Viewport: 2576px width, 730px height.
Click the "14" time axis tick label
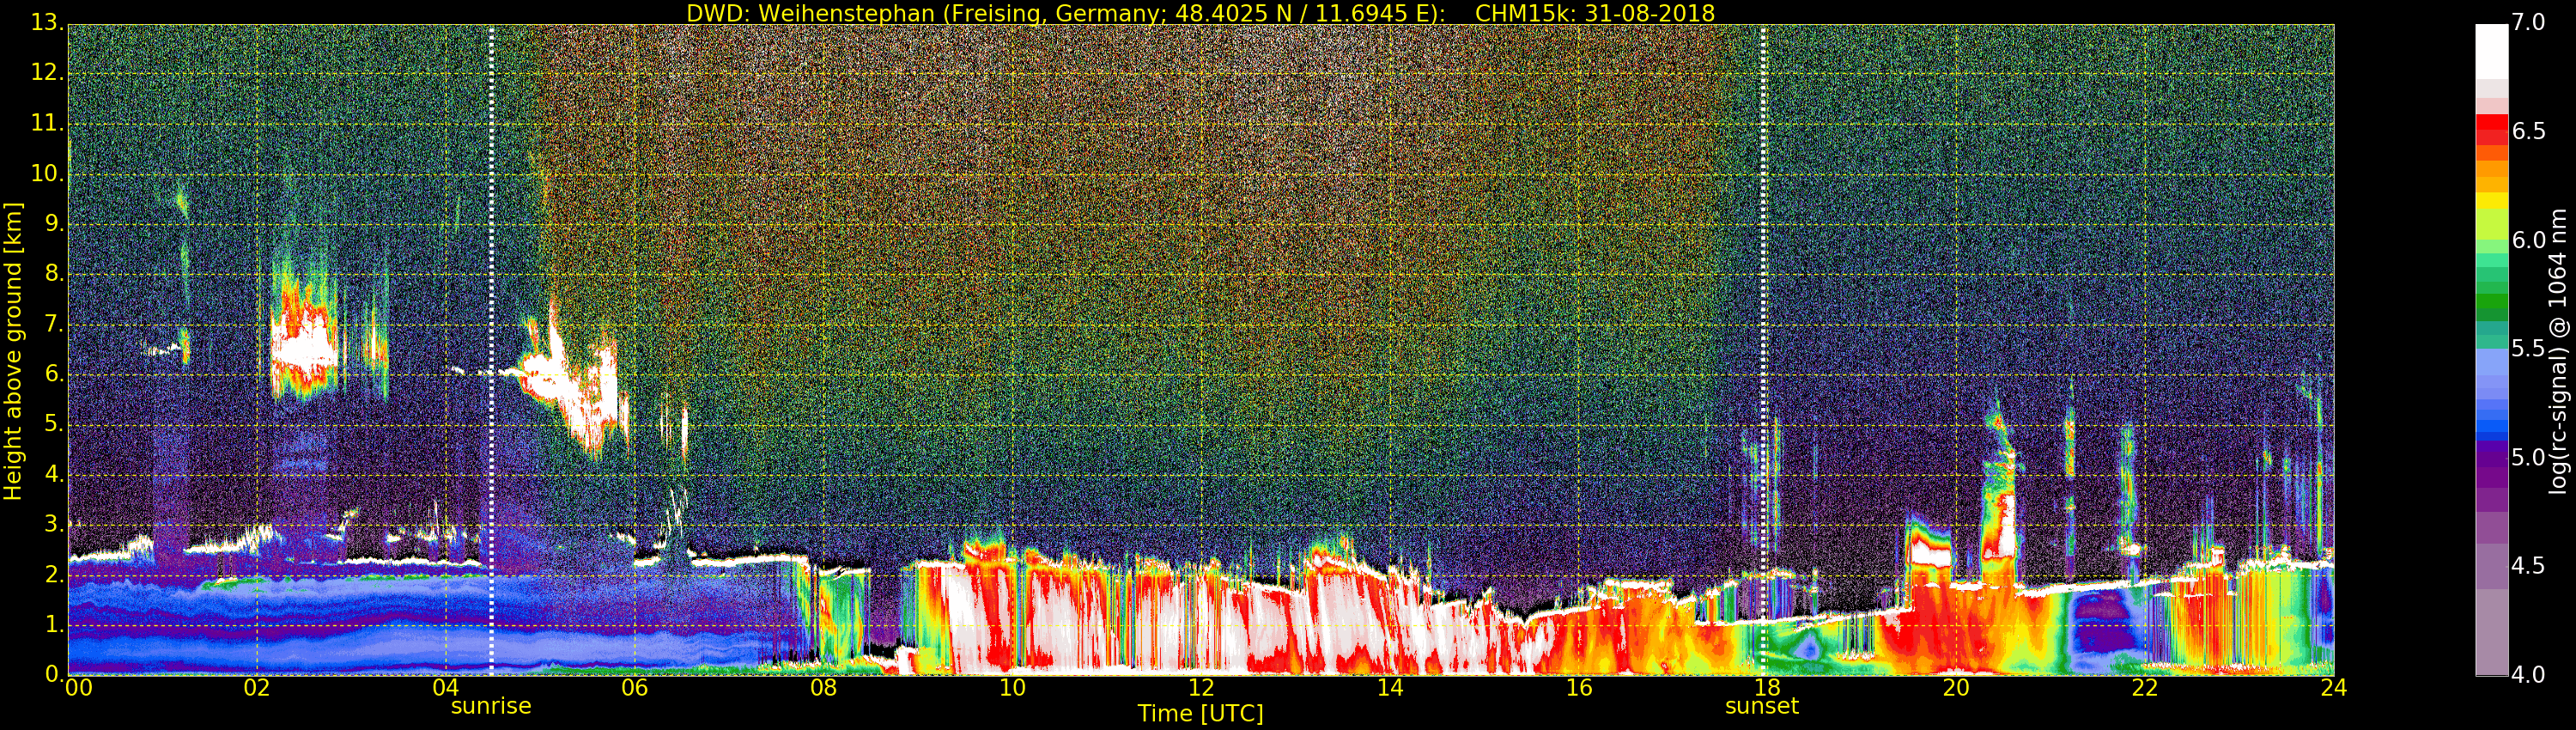1390,688
